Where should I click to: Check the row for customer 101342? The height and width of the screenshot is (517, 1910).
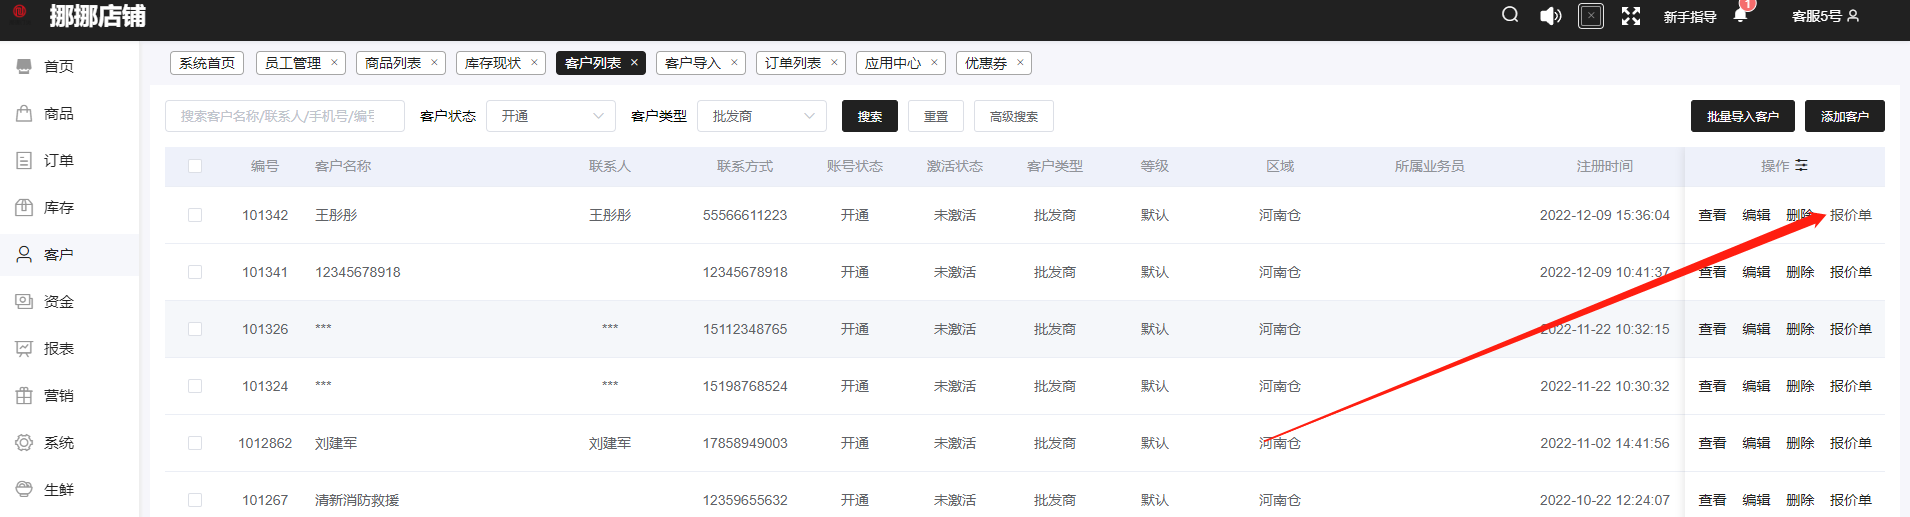click(x=195, y=215)
